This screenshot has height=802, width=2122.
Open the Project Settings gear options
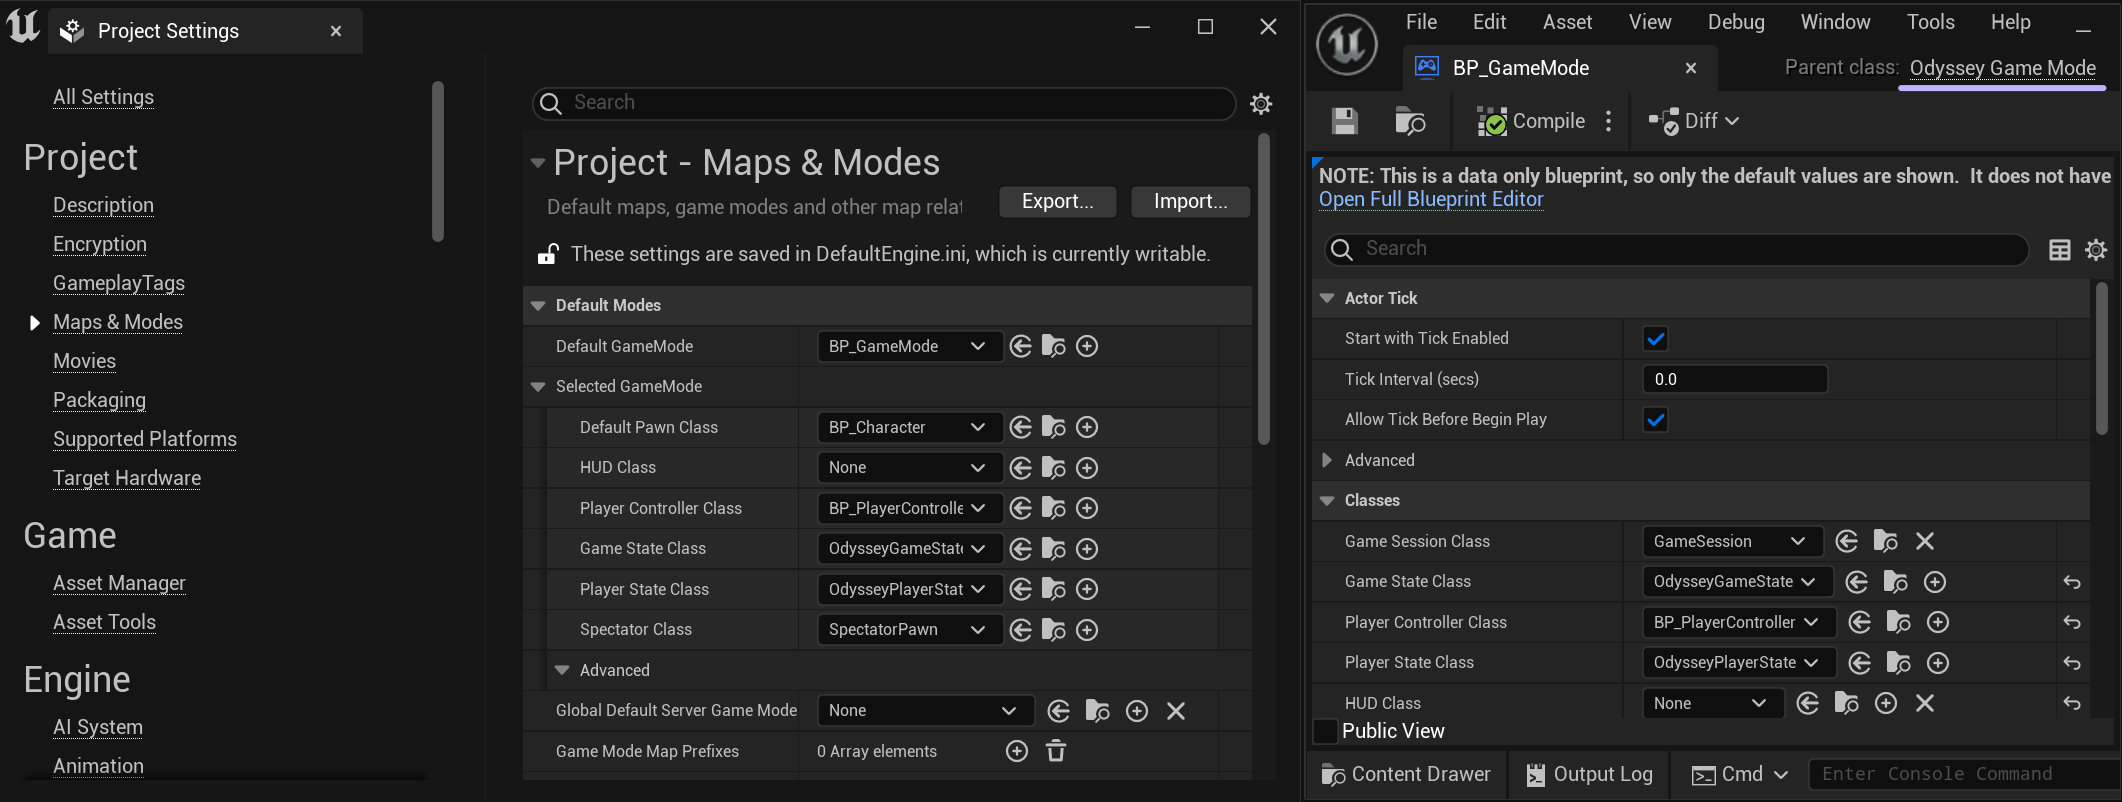(1261, 103)
